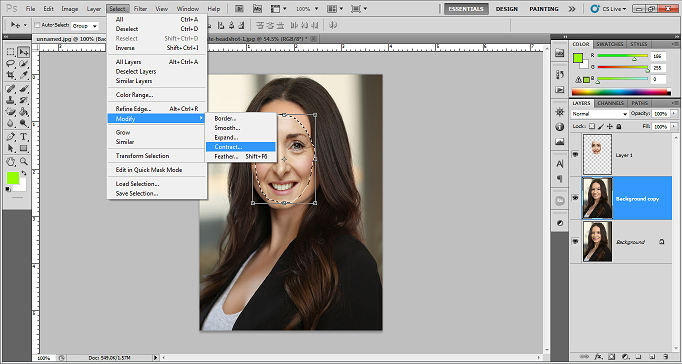Select the Dodge tool

click(x=23, y=123)
